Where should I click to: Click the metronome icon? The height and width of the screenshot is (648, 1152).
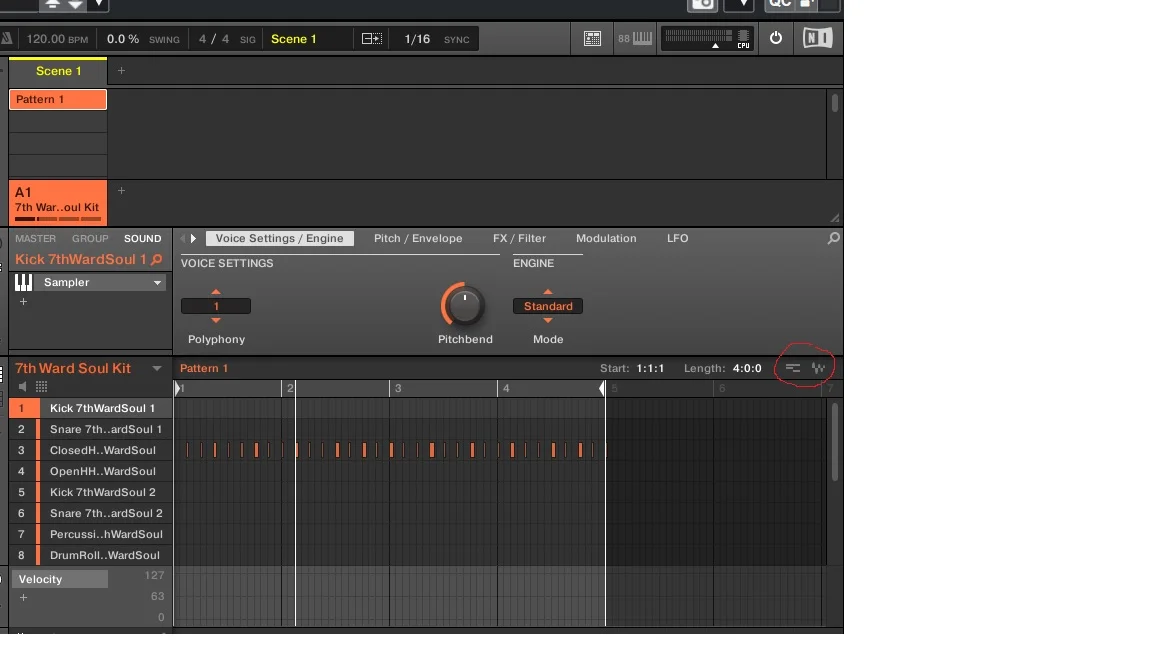click(7, 39)
